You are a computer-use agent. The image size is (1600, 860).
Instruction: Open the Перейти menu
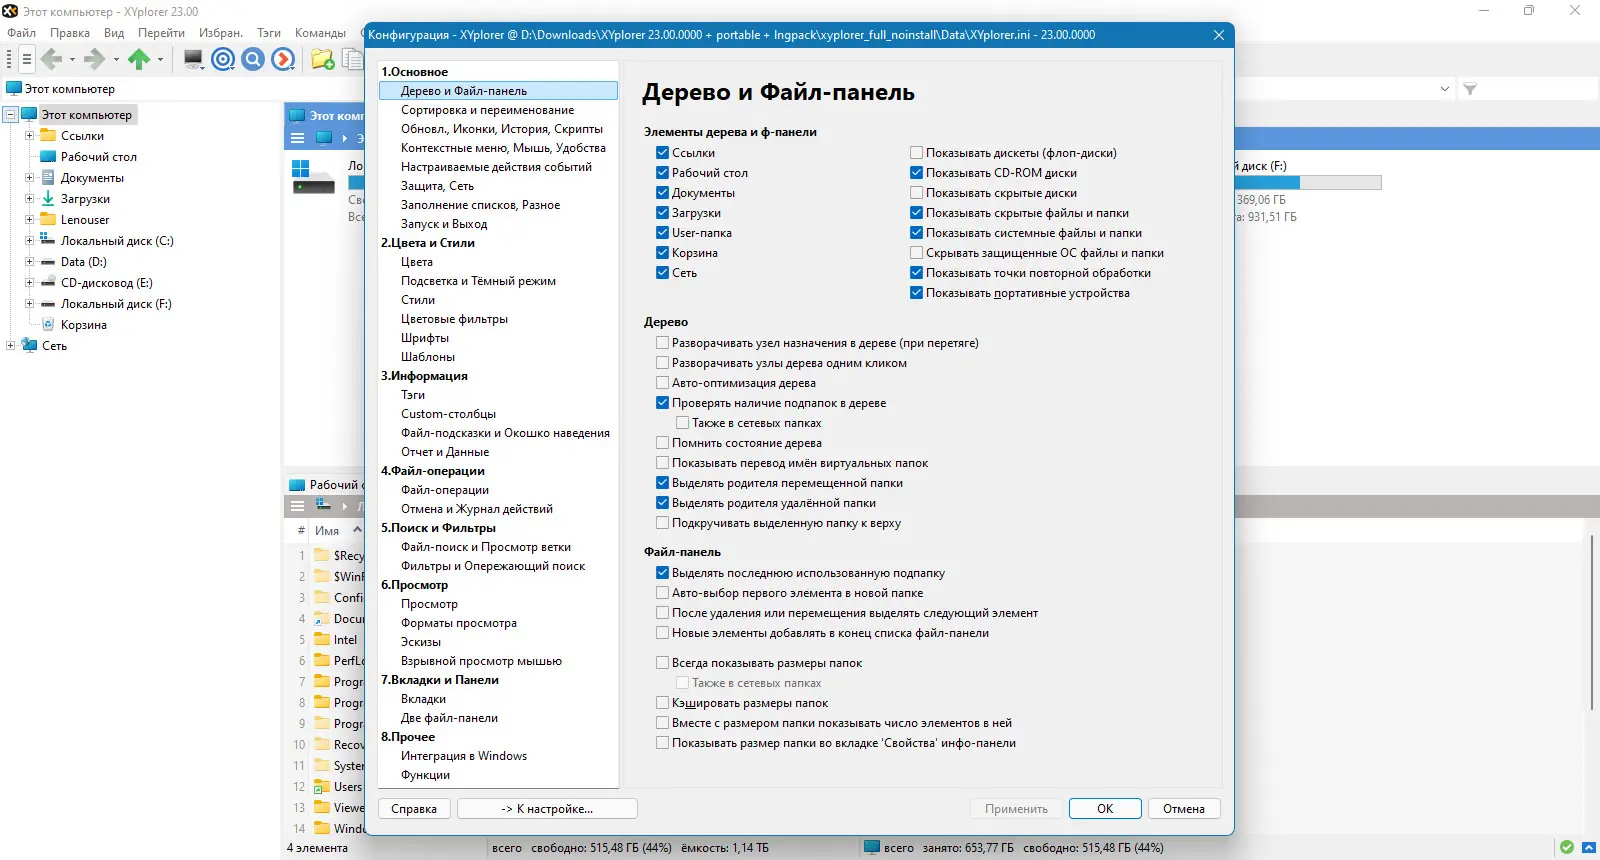[x=161, y=33]
